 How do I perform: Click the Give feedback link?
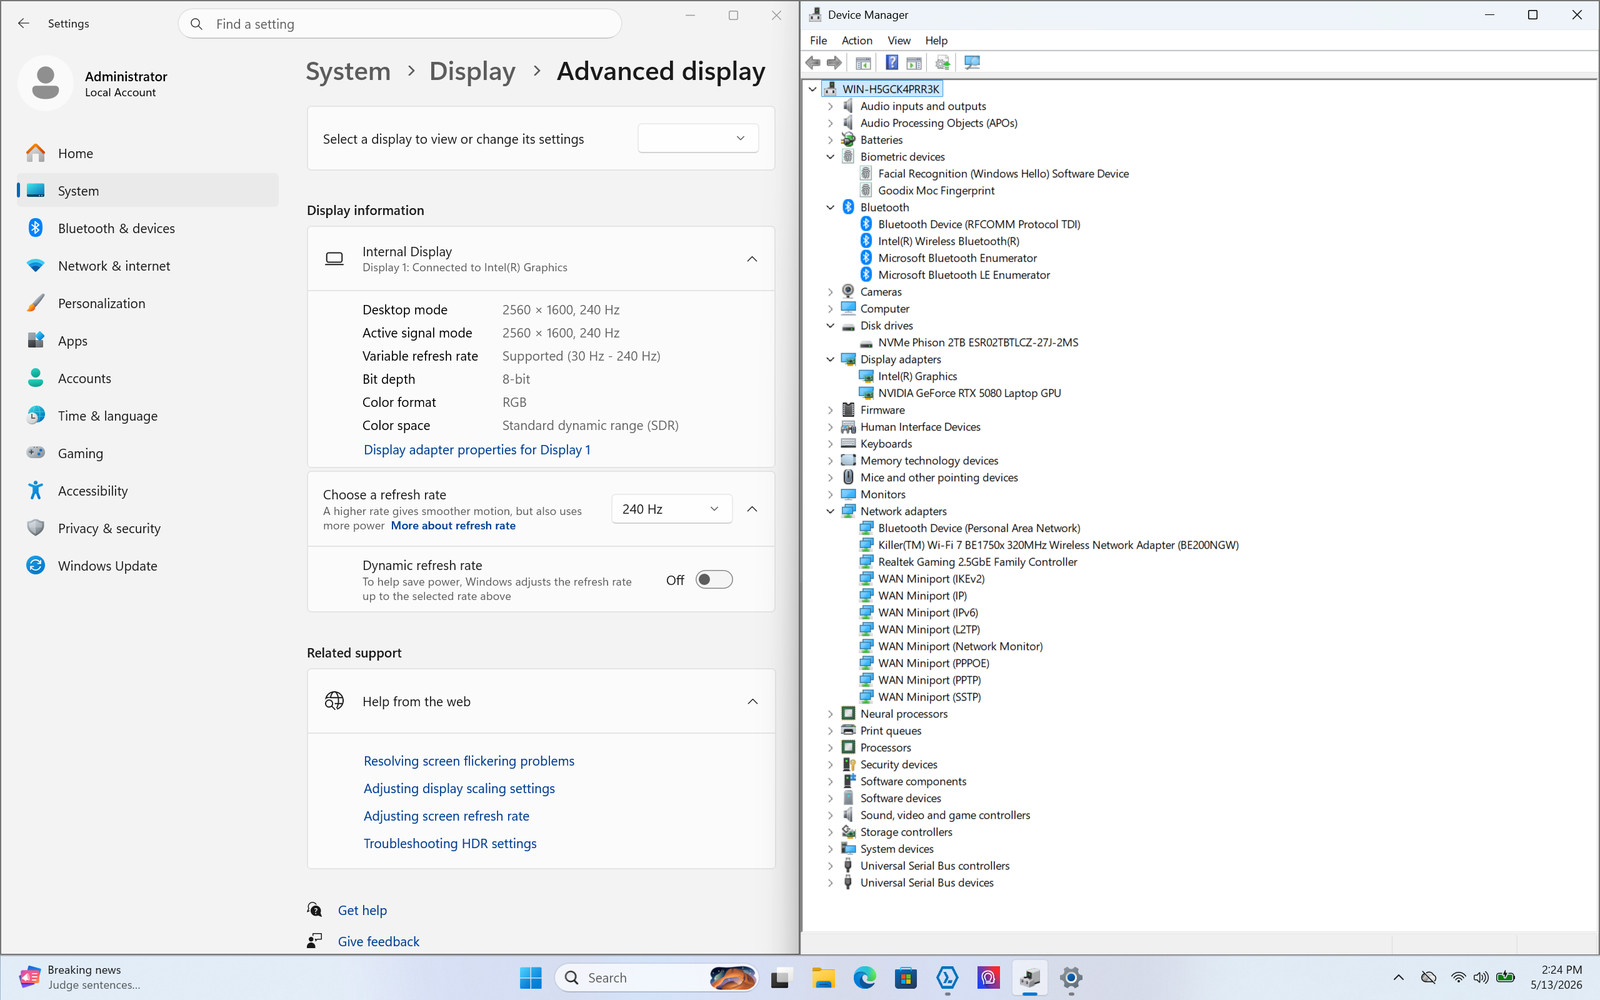click(x=378, y=941)
